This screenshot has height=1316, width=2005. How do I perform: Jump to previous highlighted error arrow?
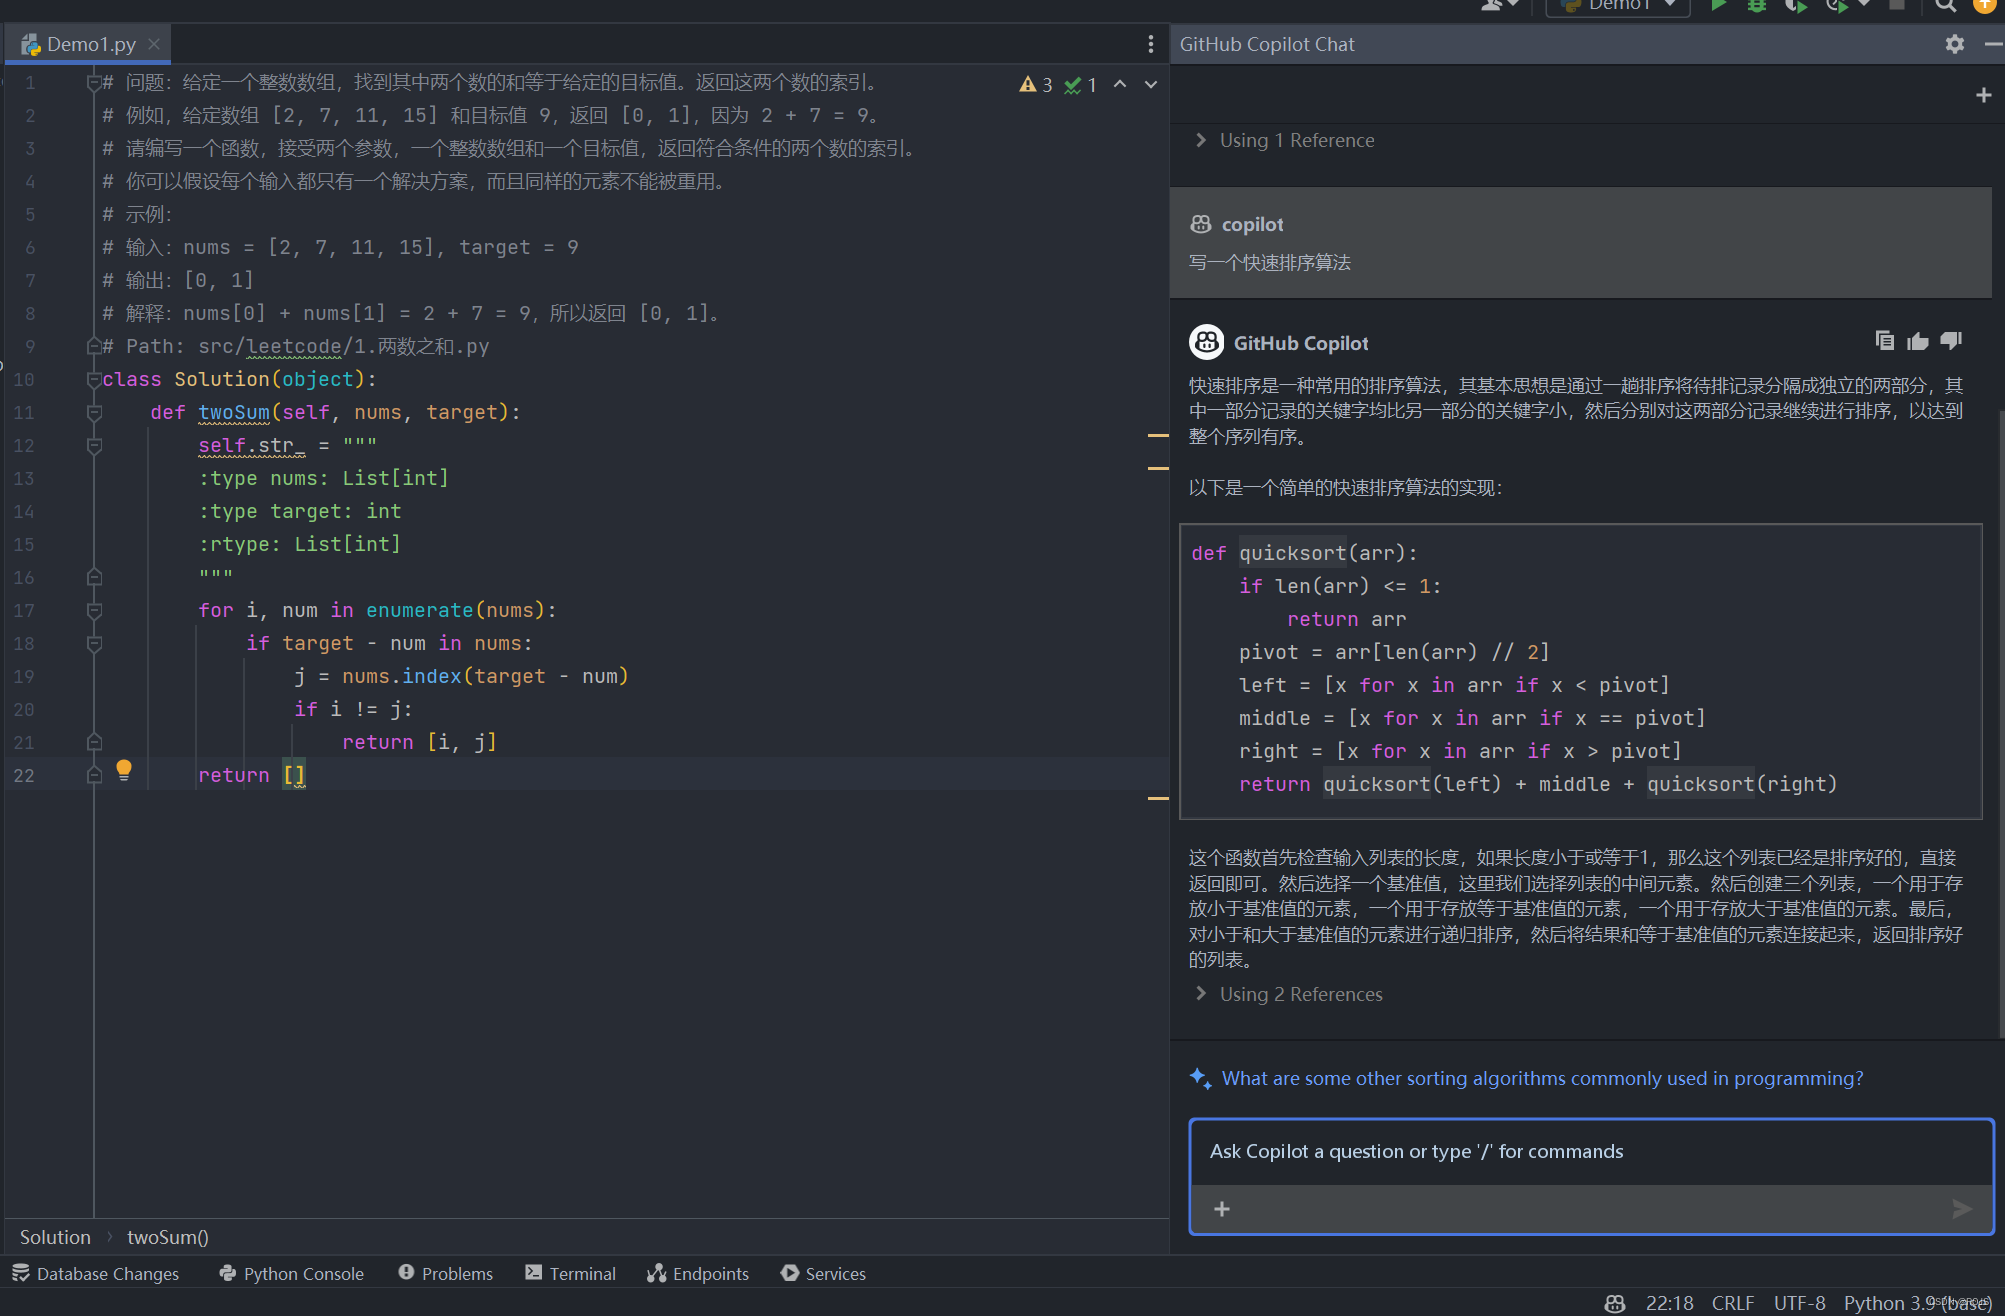coord(1120,84)
